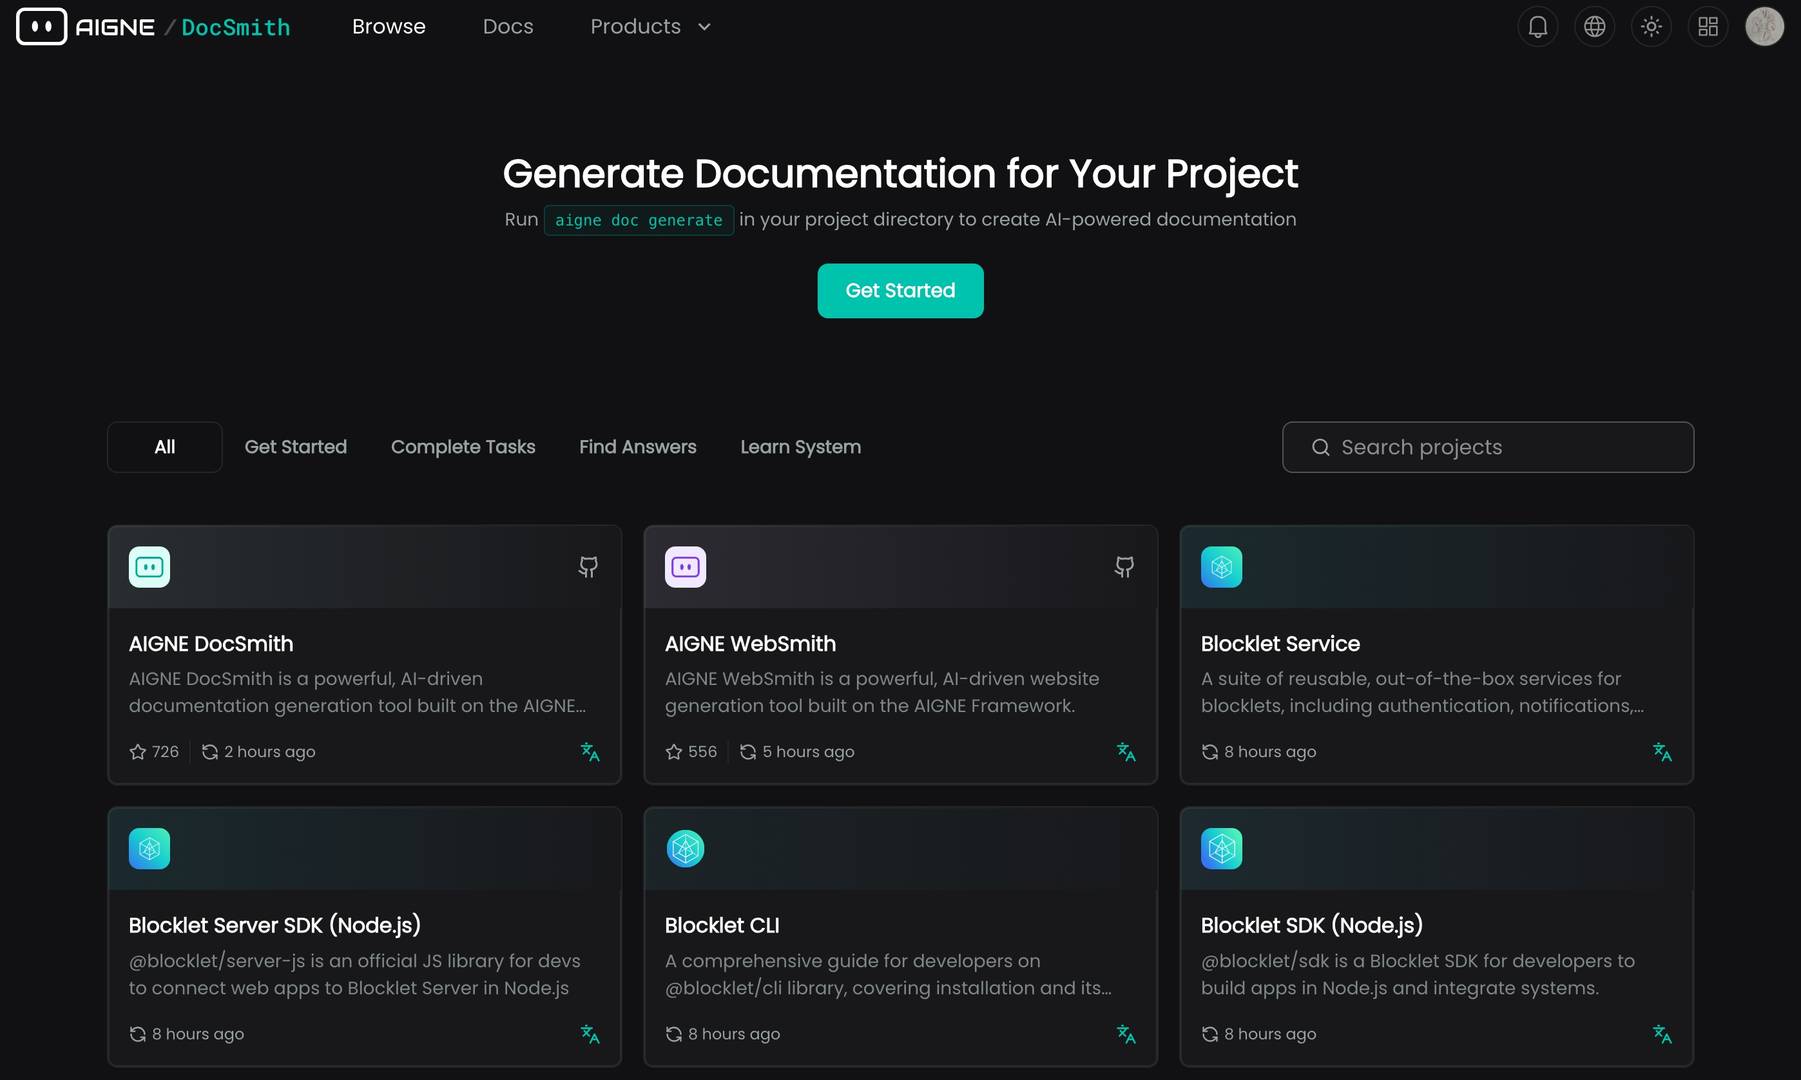This screenshot has height=1080, width=1801.
Task: Open the Docs page link
Action: pyautogui.click(x=508, y=26)
